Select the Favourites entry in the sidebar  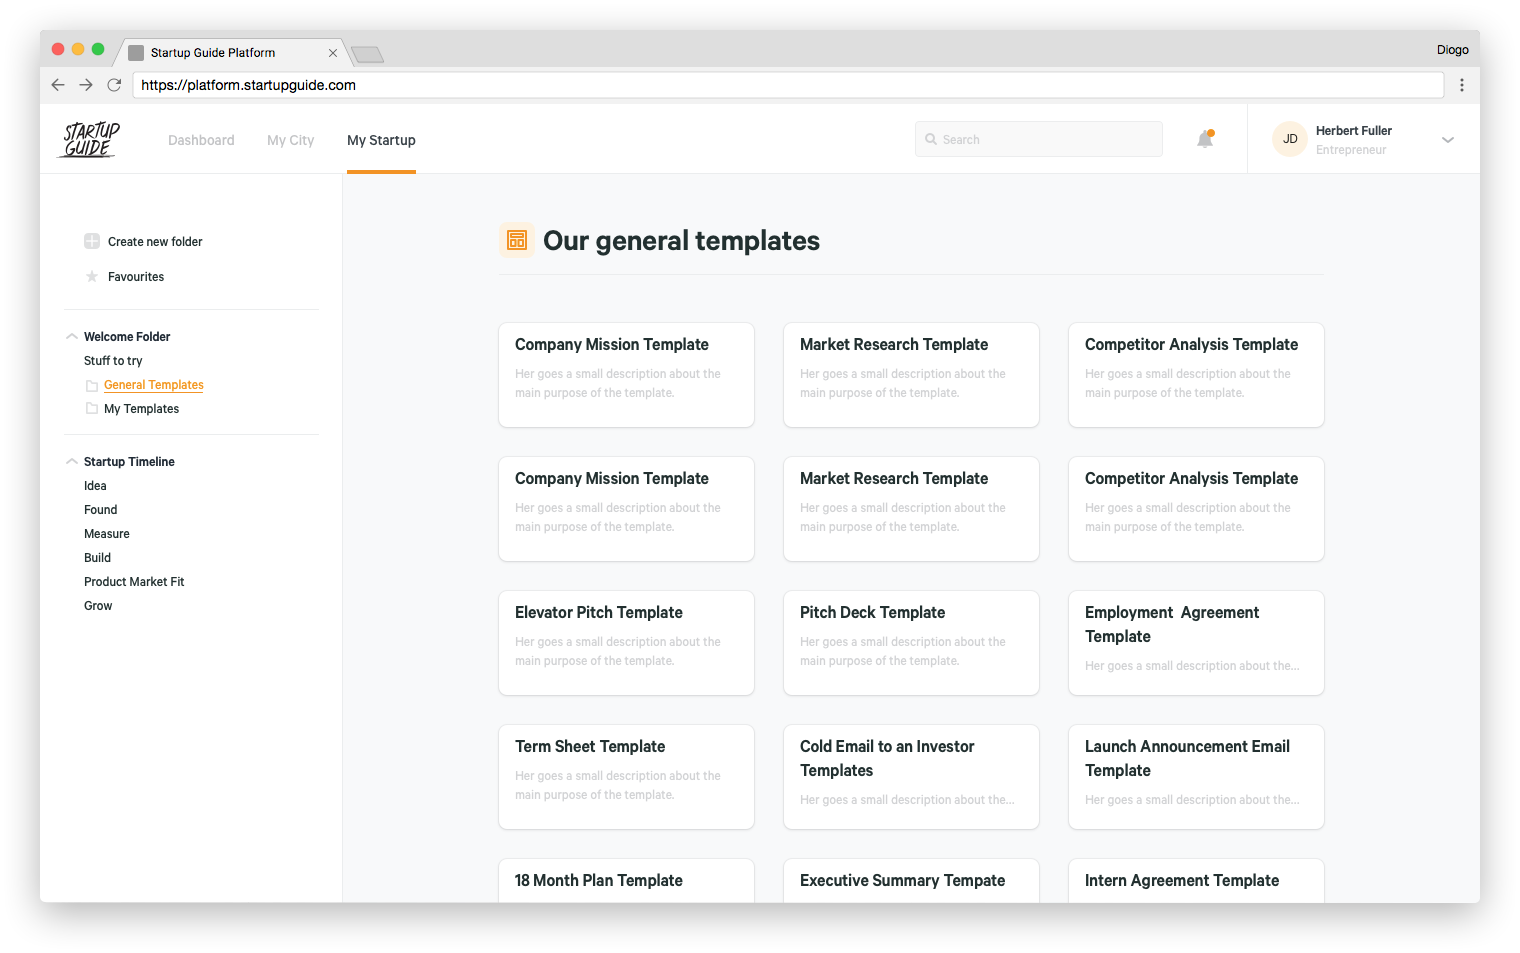point(135,276)
